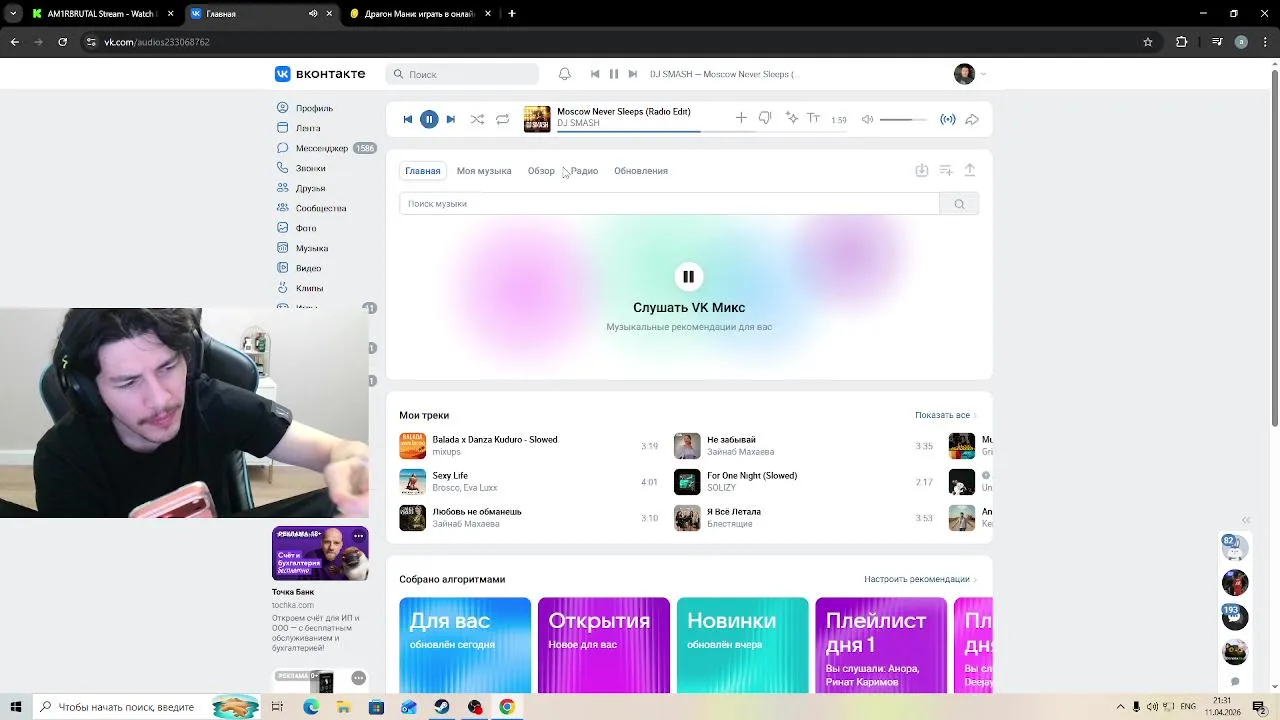The width and height of the screenshot is (1280, 720).
Task: Open the Обзор tab
Action: (x=541, y=171)
